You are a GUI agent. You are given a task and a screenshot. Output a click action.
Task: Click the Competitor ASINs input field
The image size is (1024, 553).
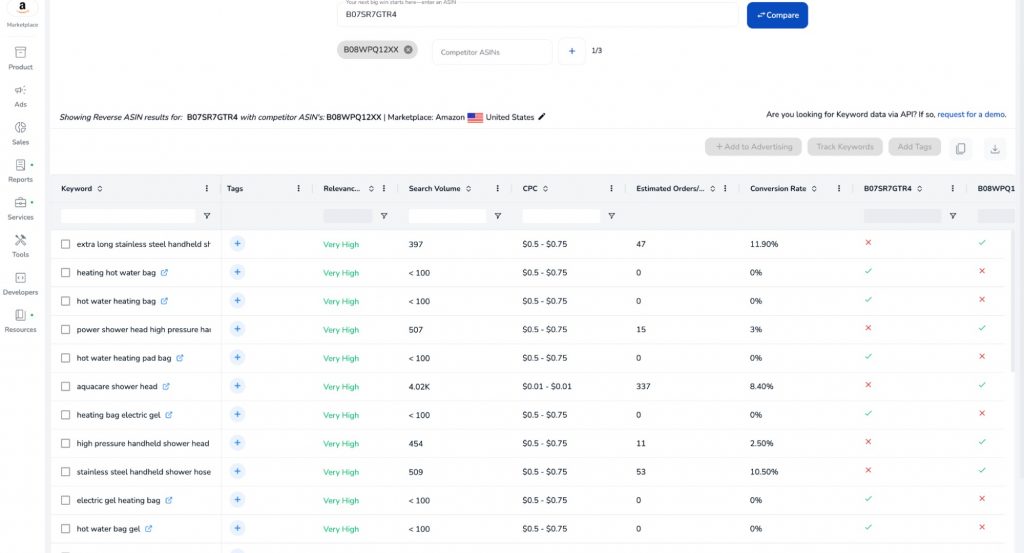(x=492, y=52)
